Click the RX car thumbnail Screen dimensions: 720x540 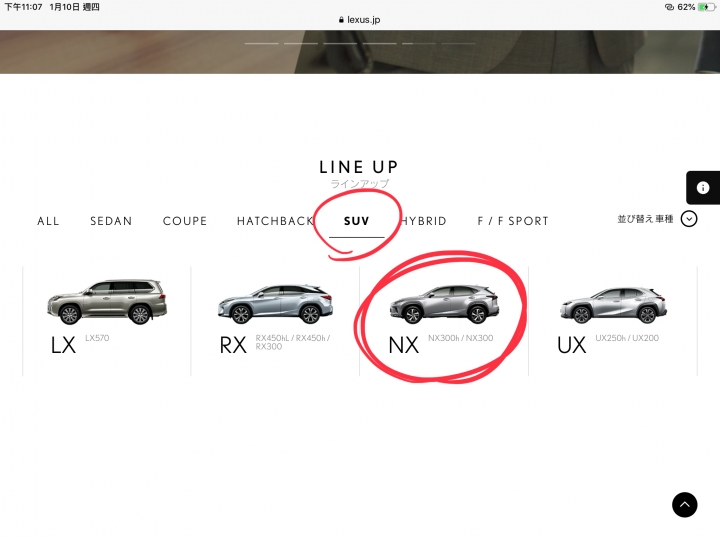[276, 304]
